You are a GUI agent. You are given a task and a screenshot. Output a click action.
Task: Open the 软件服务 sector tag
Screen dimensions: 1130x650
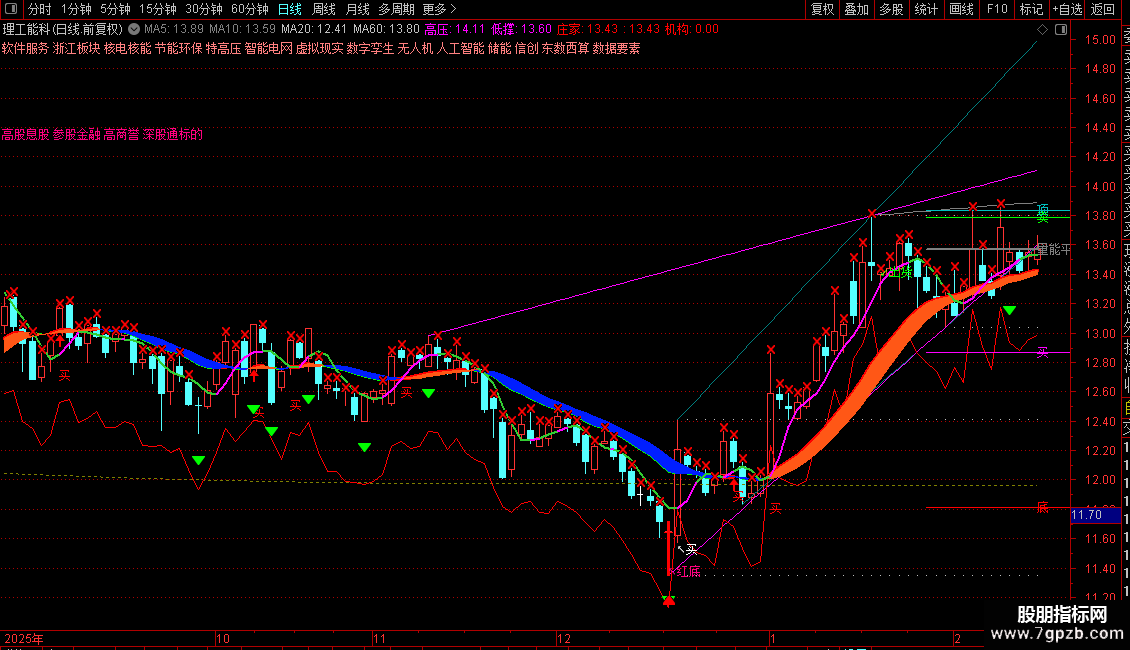[25, 48]
